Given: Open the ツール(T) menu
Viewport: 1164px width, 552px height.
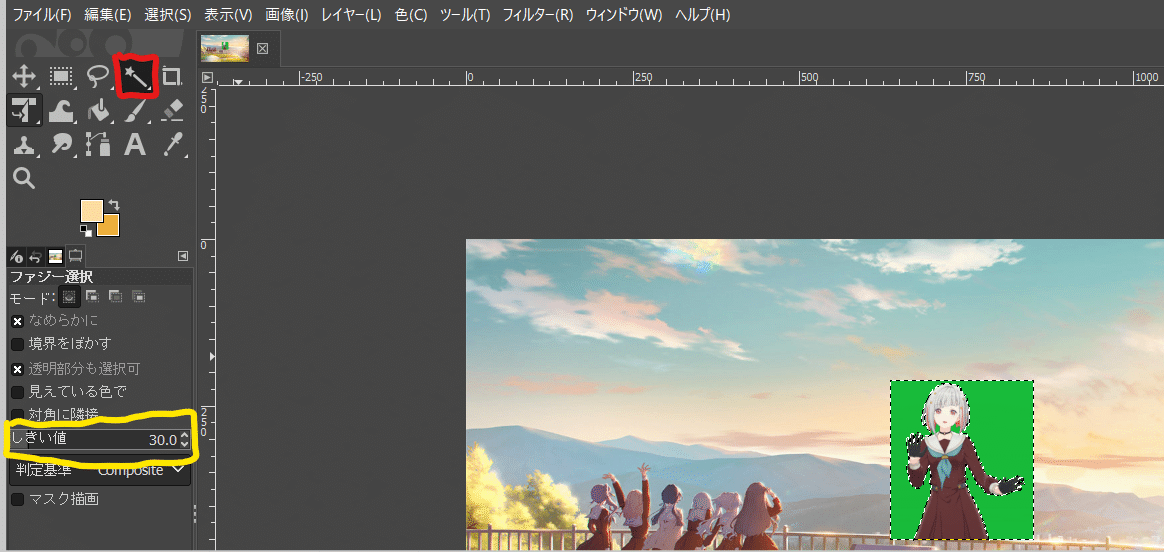Looking at the screenshot, I should [x=465, y=14].
